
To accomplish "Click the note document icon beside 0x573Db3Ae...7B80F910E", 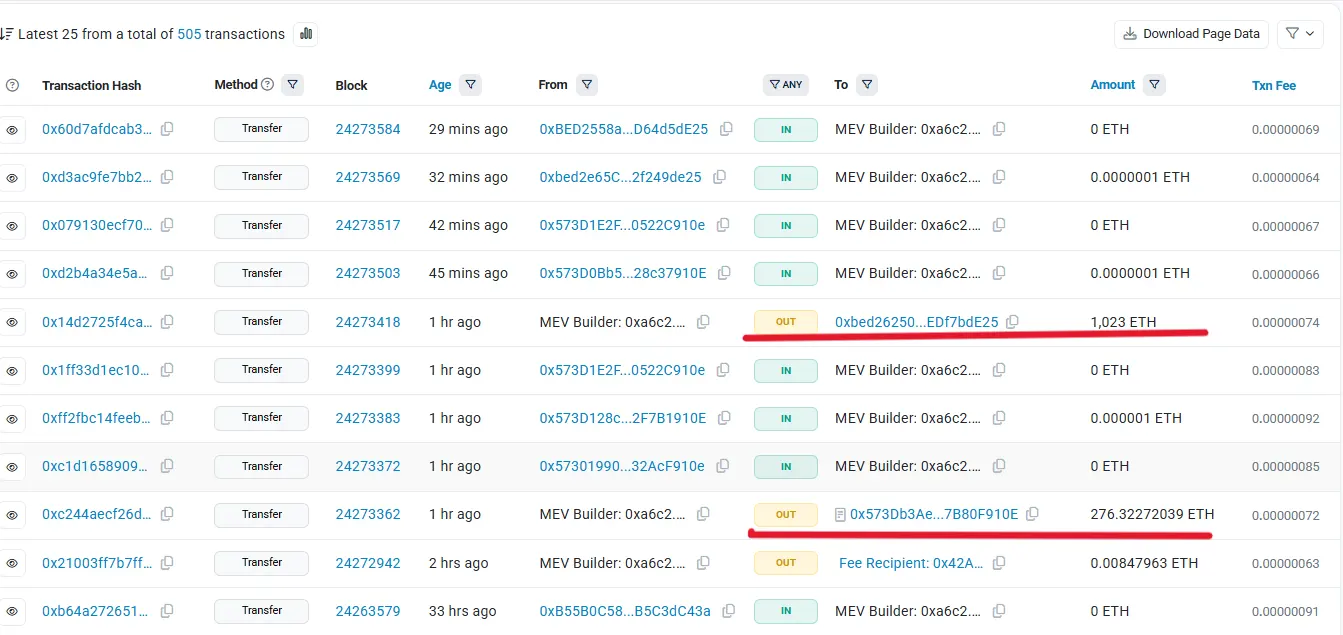I will point(838,514).
